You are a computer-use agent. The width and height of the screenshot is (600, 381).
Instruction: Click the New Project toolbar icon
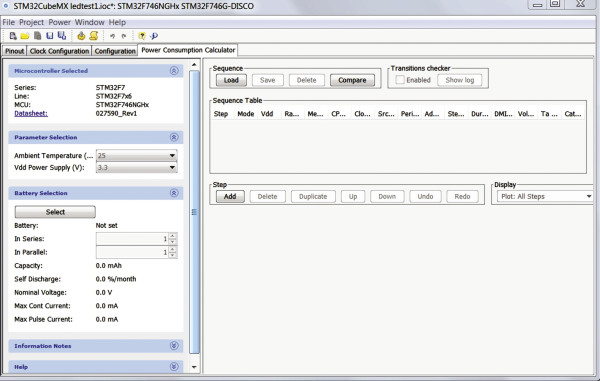13,36
